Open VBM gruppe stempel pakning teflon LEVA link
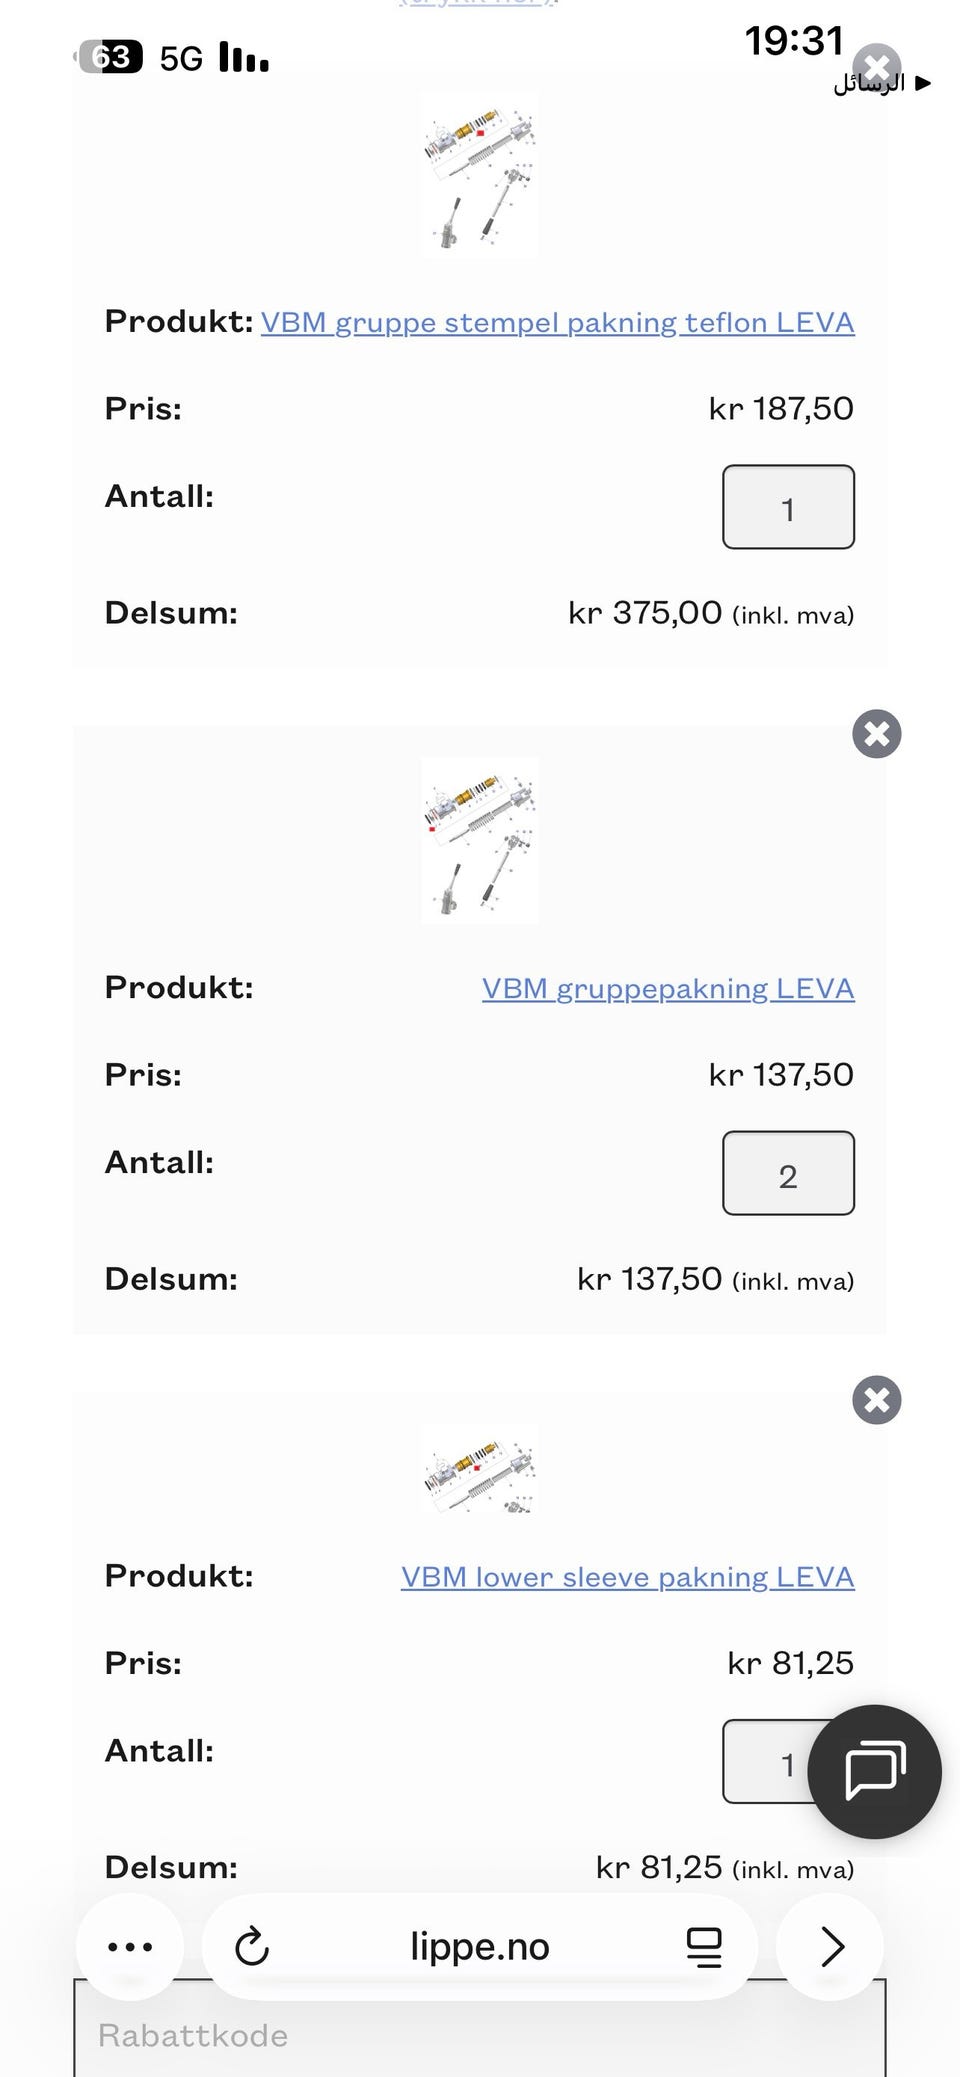Screen dimensions: 960x2077 pyautogui.click(x=557, y=323)
